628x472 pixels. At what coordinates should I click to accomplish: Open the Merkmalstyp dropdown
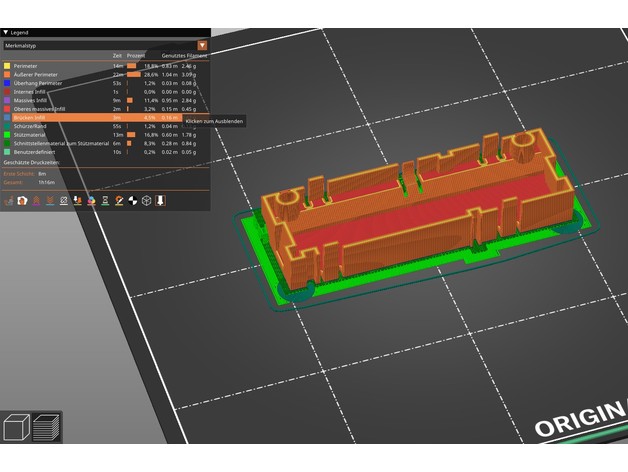tap(98, 45)
